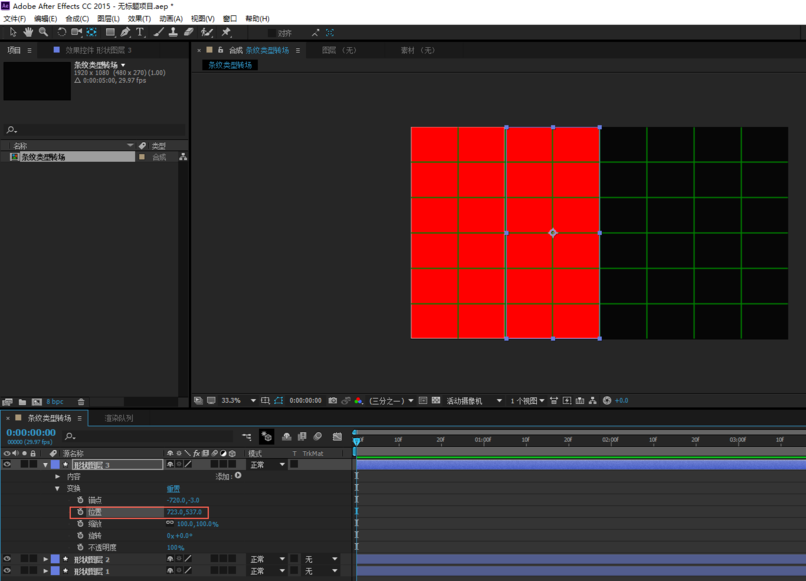This screenshot has height=581, width=806.
Task: Hide 形状图层 1 using eye icon
Action: point(7,571)
